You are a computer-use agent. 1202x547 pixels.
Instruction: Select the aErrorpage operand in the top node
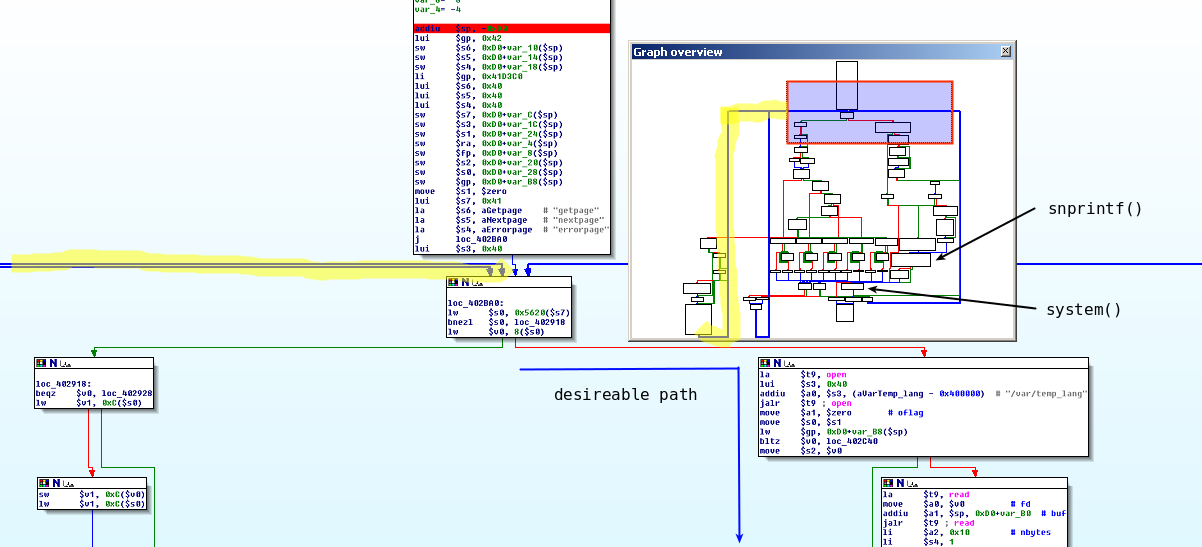coord(506,230)
